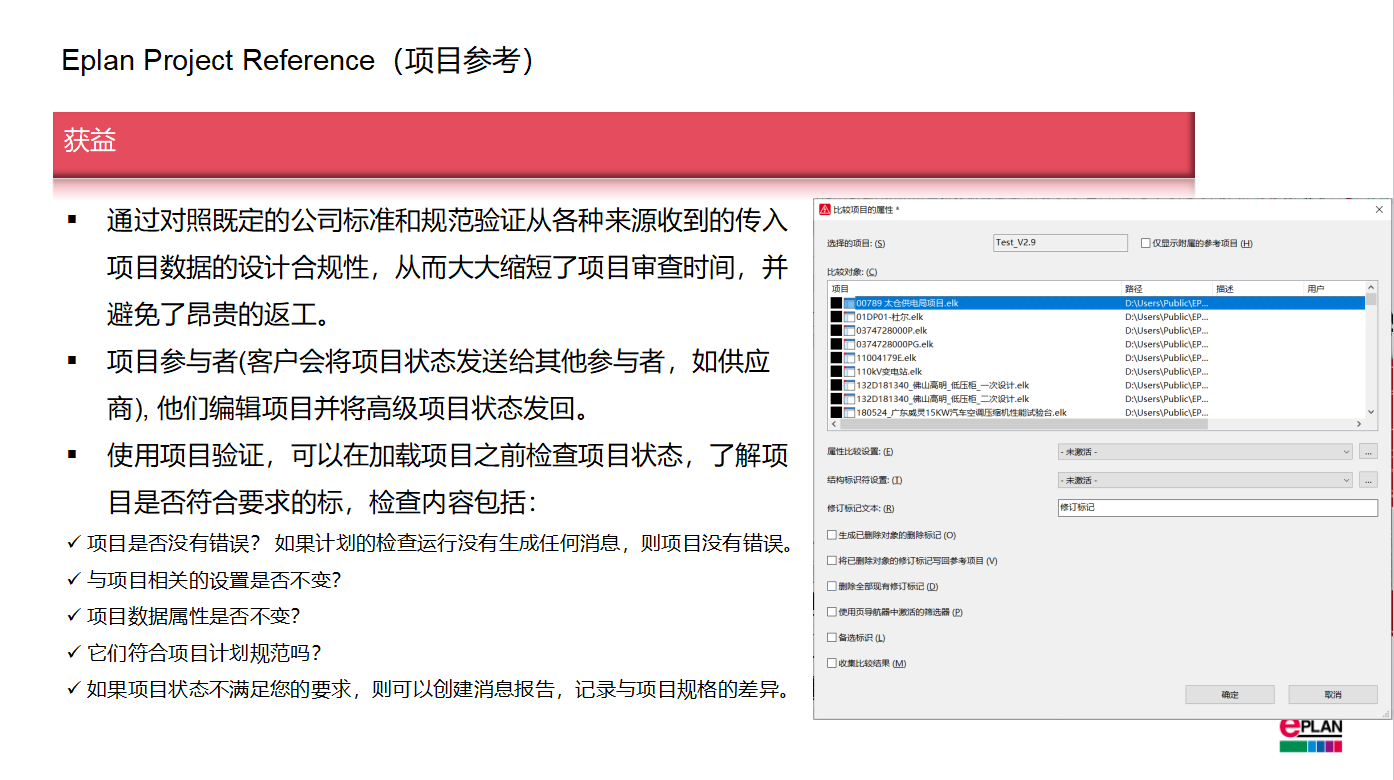
Task: Tick 删除全部现有修订标记 (D)
Action: [832, 587]
